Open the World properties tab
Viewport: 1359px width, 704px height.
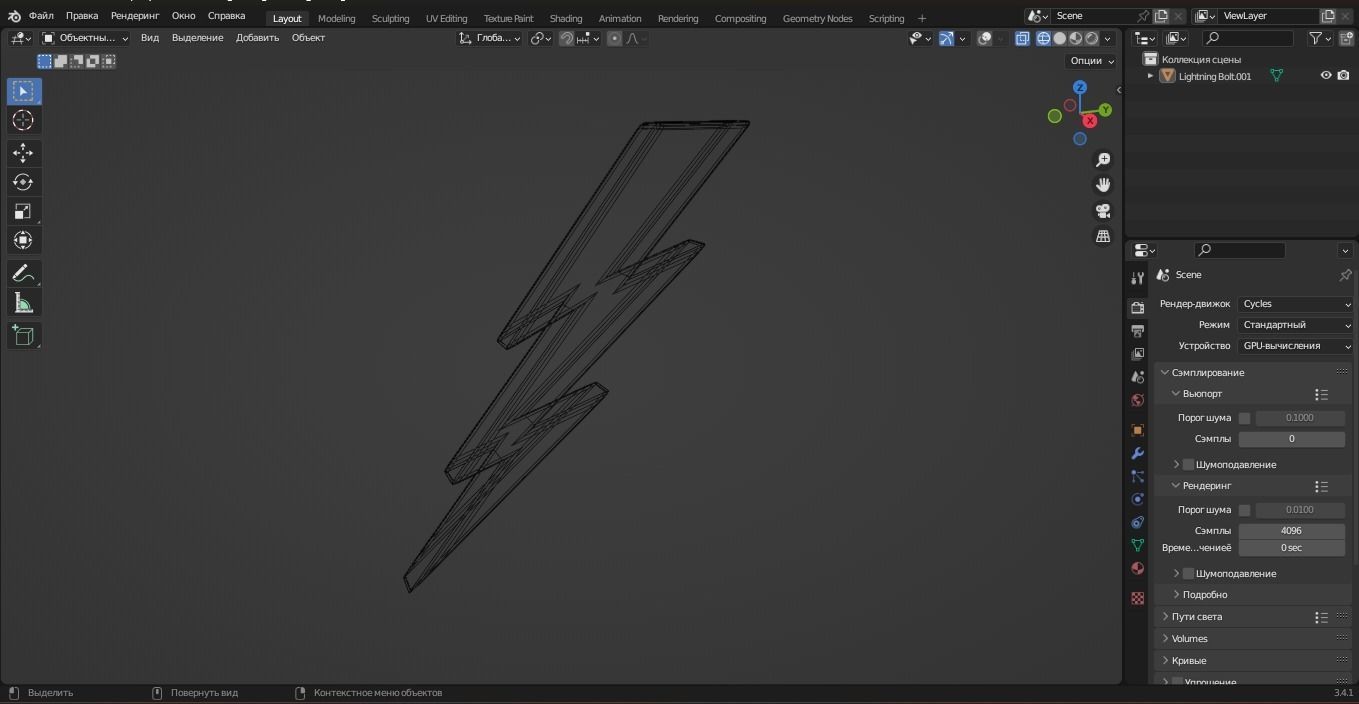pyautogui.click(x=1137, y=400)
